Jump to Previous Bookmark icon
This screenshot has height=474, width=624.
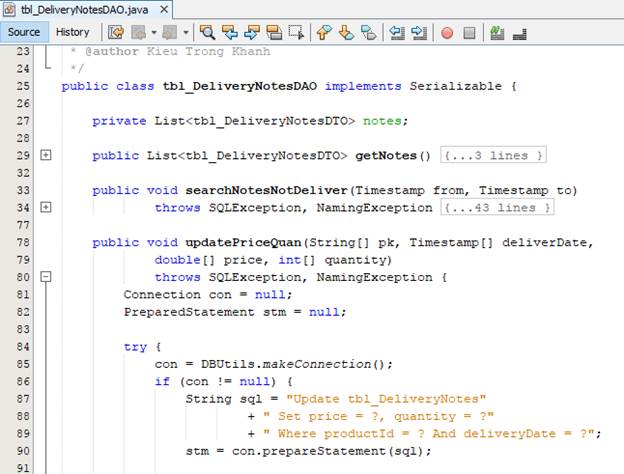tap(324, 32)
